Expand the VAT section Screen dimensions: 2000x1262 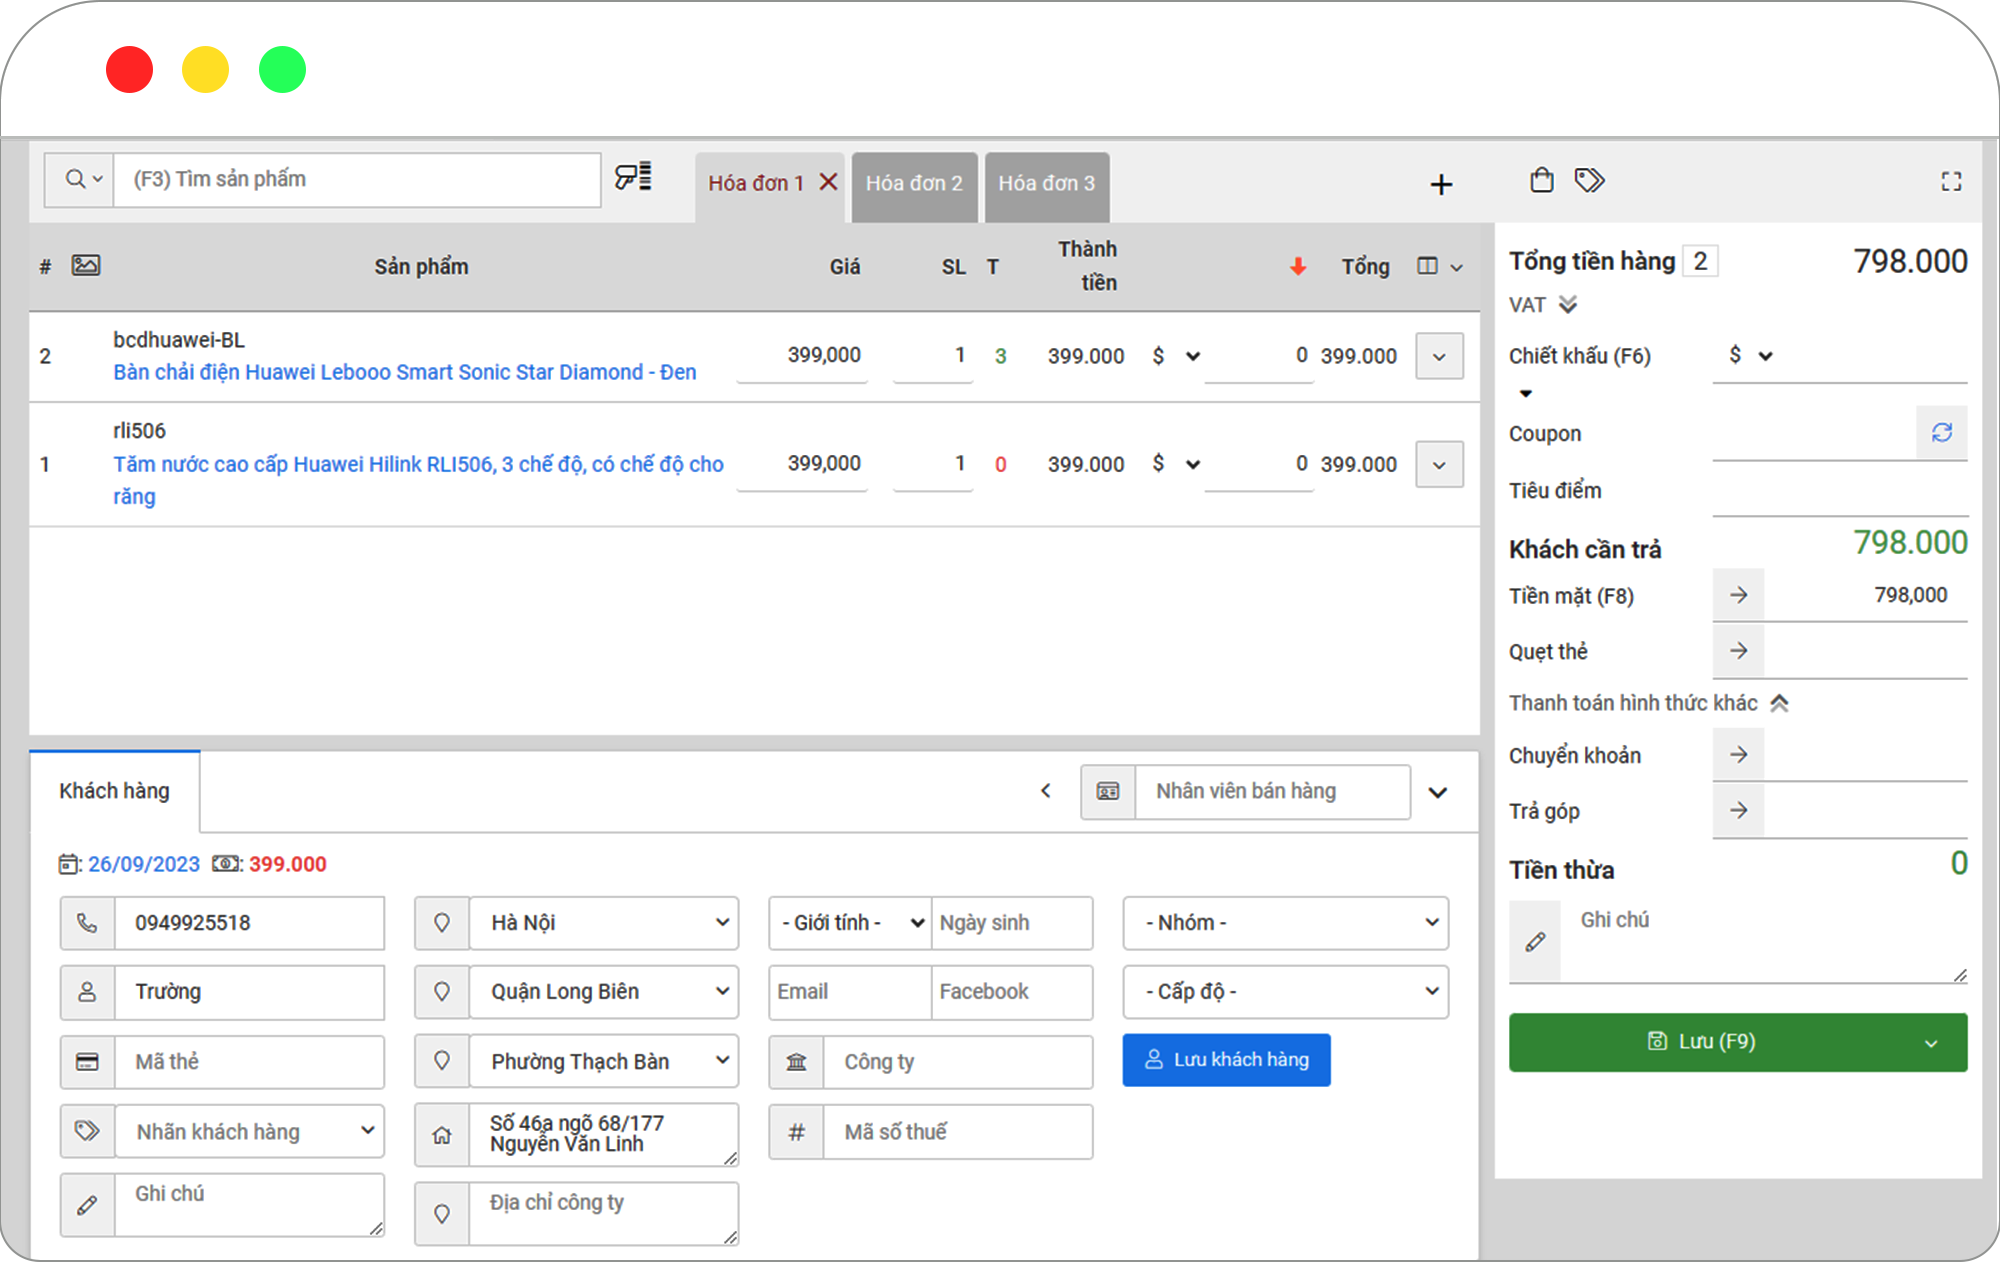(x=1568, y=304)
